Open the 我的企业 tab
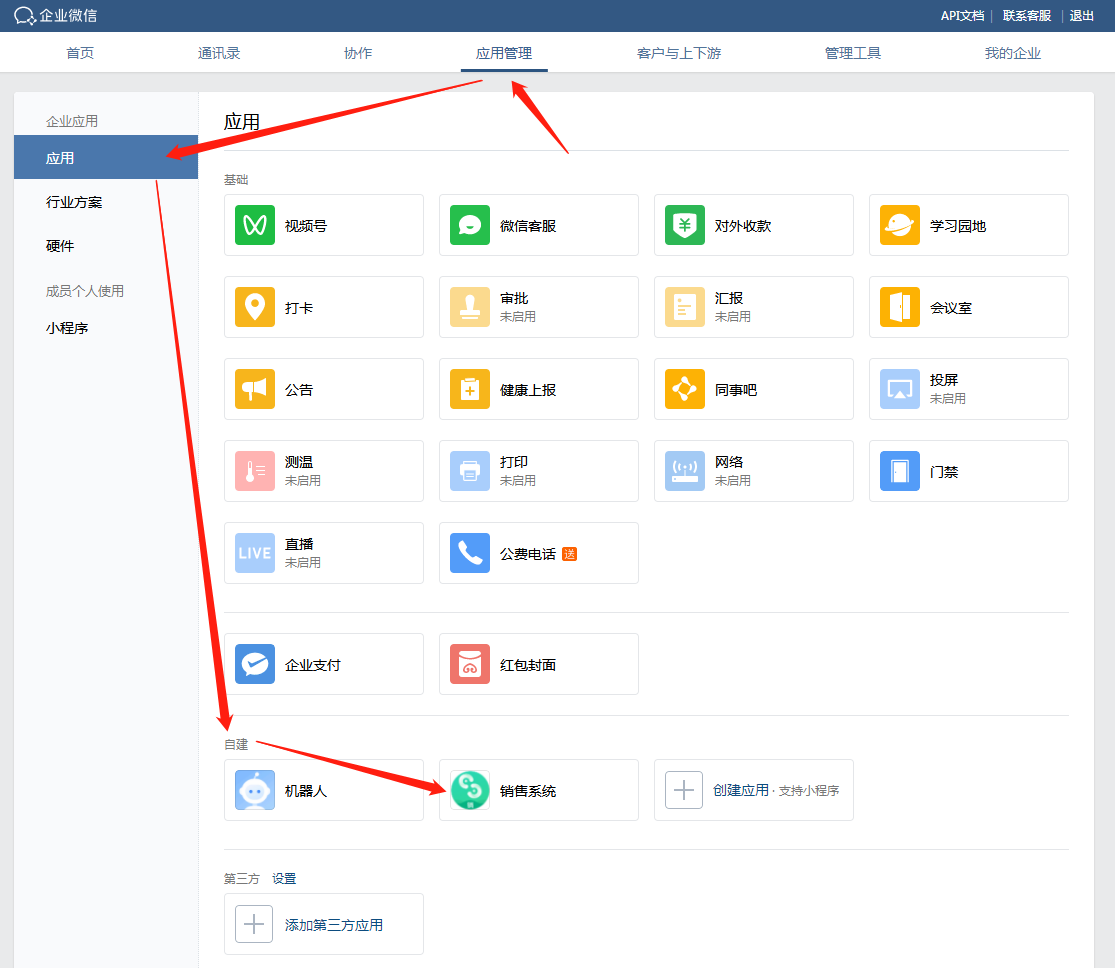The width and height of the screenshot is (1115, 968). coord(1013,53)
